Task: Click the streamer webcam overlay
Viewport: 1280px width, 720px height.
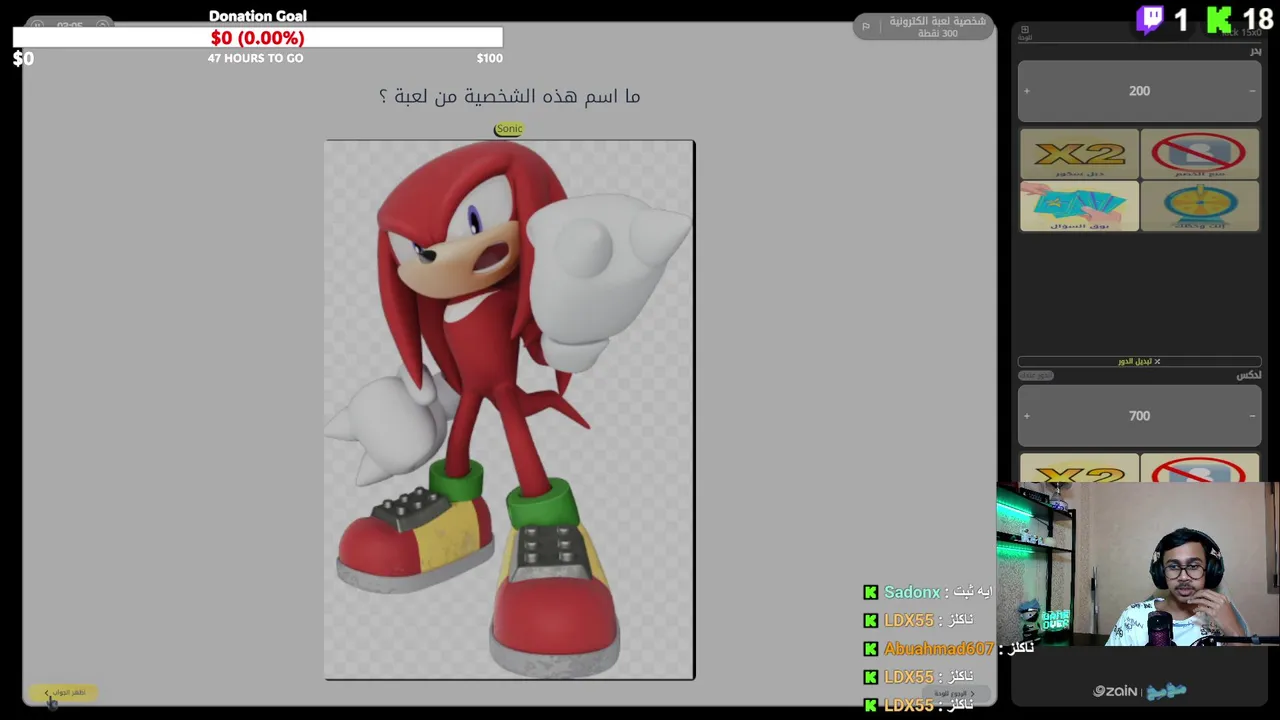Action: [1138, 565]
